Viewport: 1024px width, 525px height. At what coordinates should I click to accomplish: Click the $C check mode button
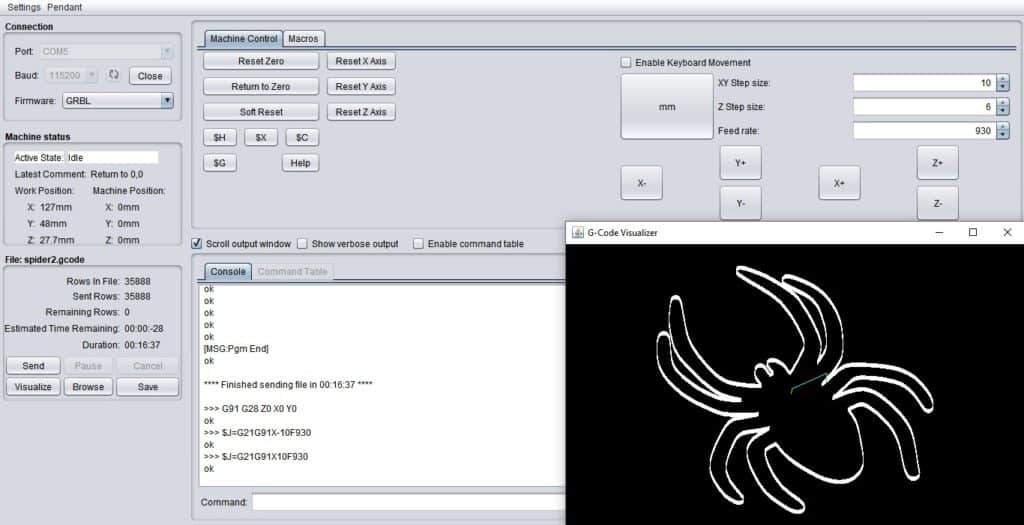click(302, 138)
